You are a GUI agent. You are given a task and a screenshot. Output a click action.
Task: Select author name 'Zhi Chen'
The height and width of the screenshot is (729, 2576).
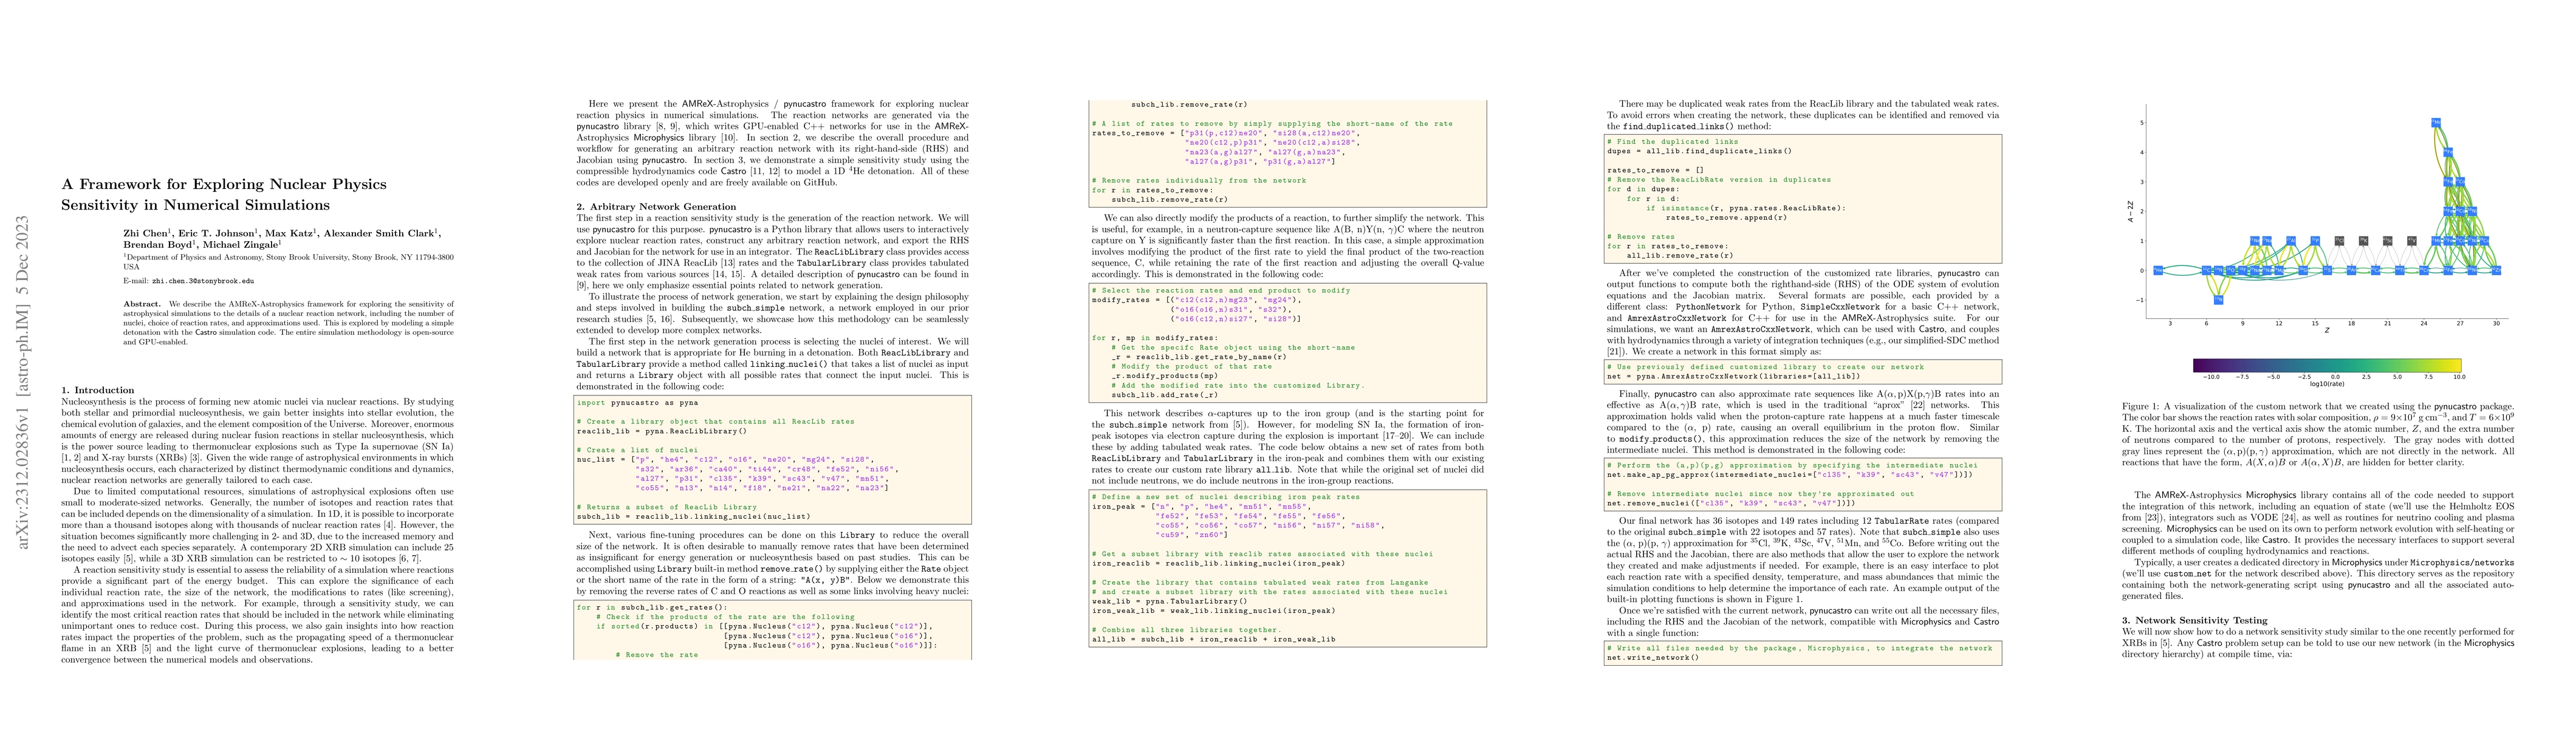[x=146, y=233]
